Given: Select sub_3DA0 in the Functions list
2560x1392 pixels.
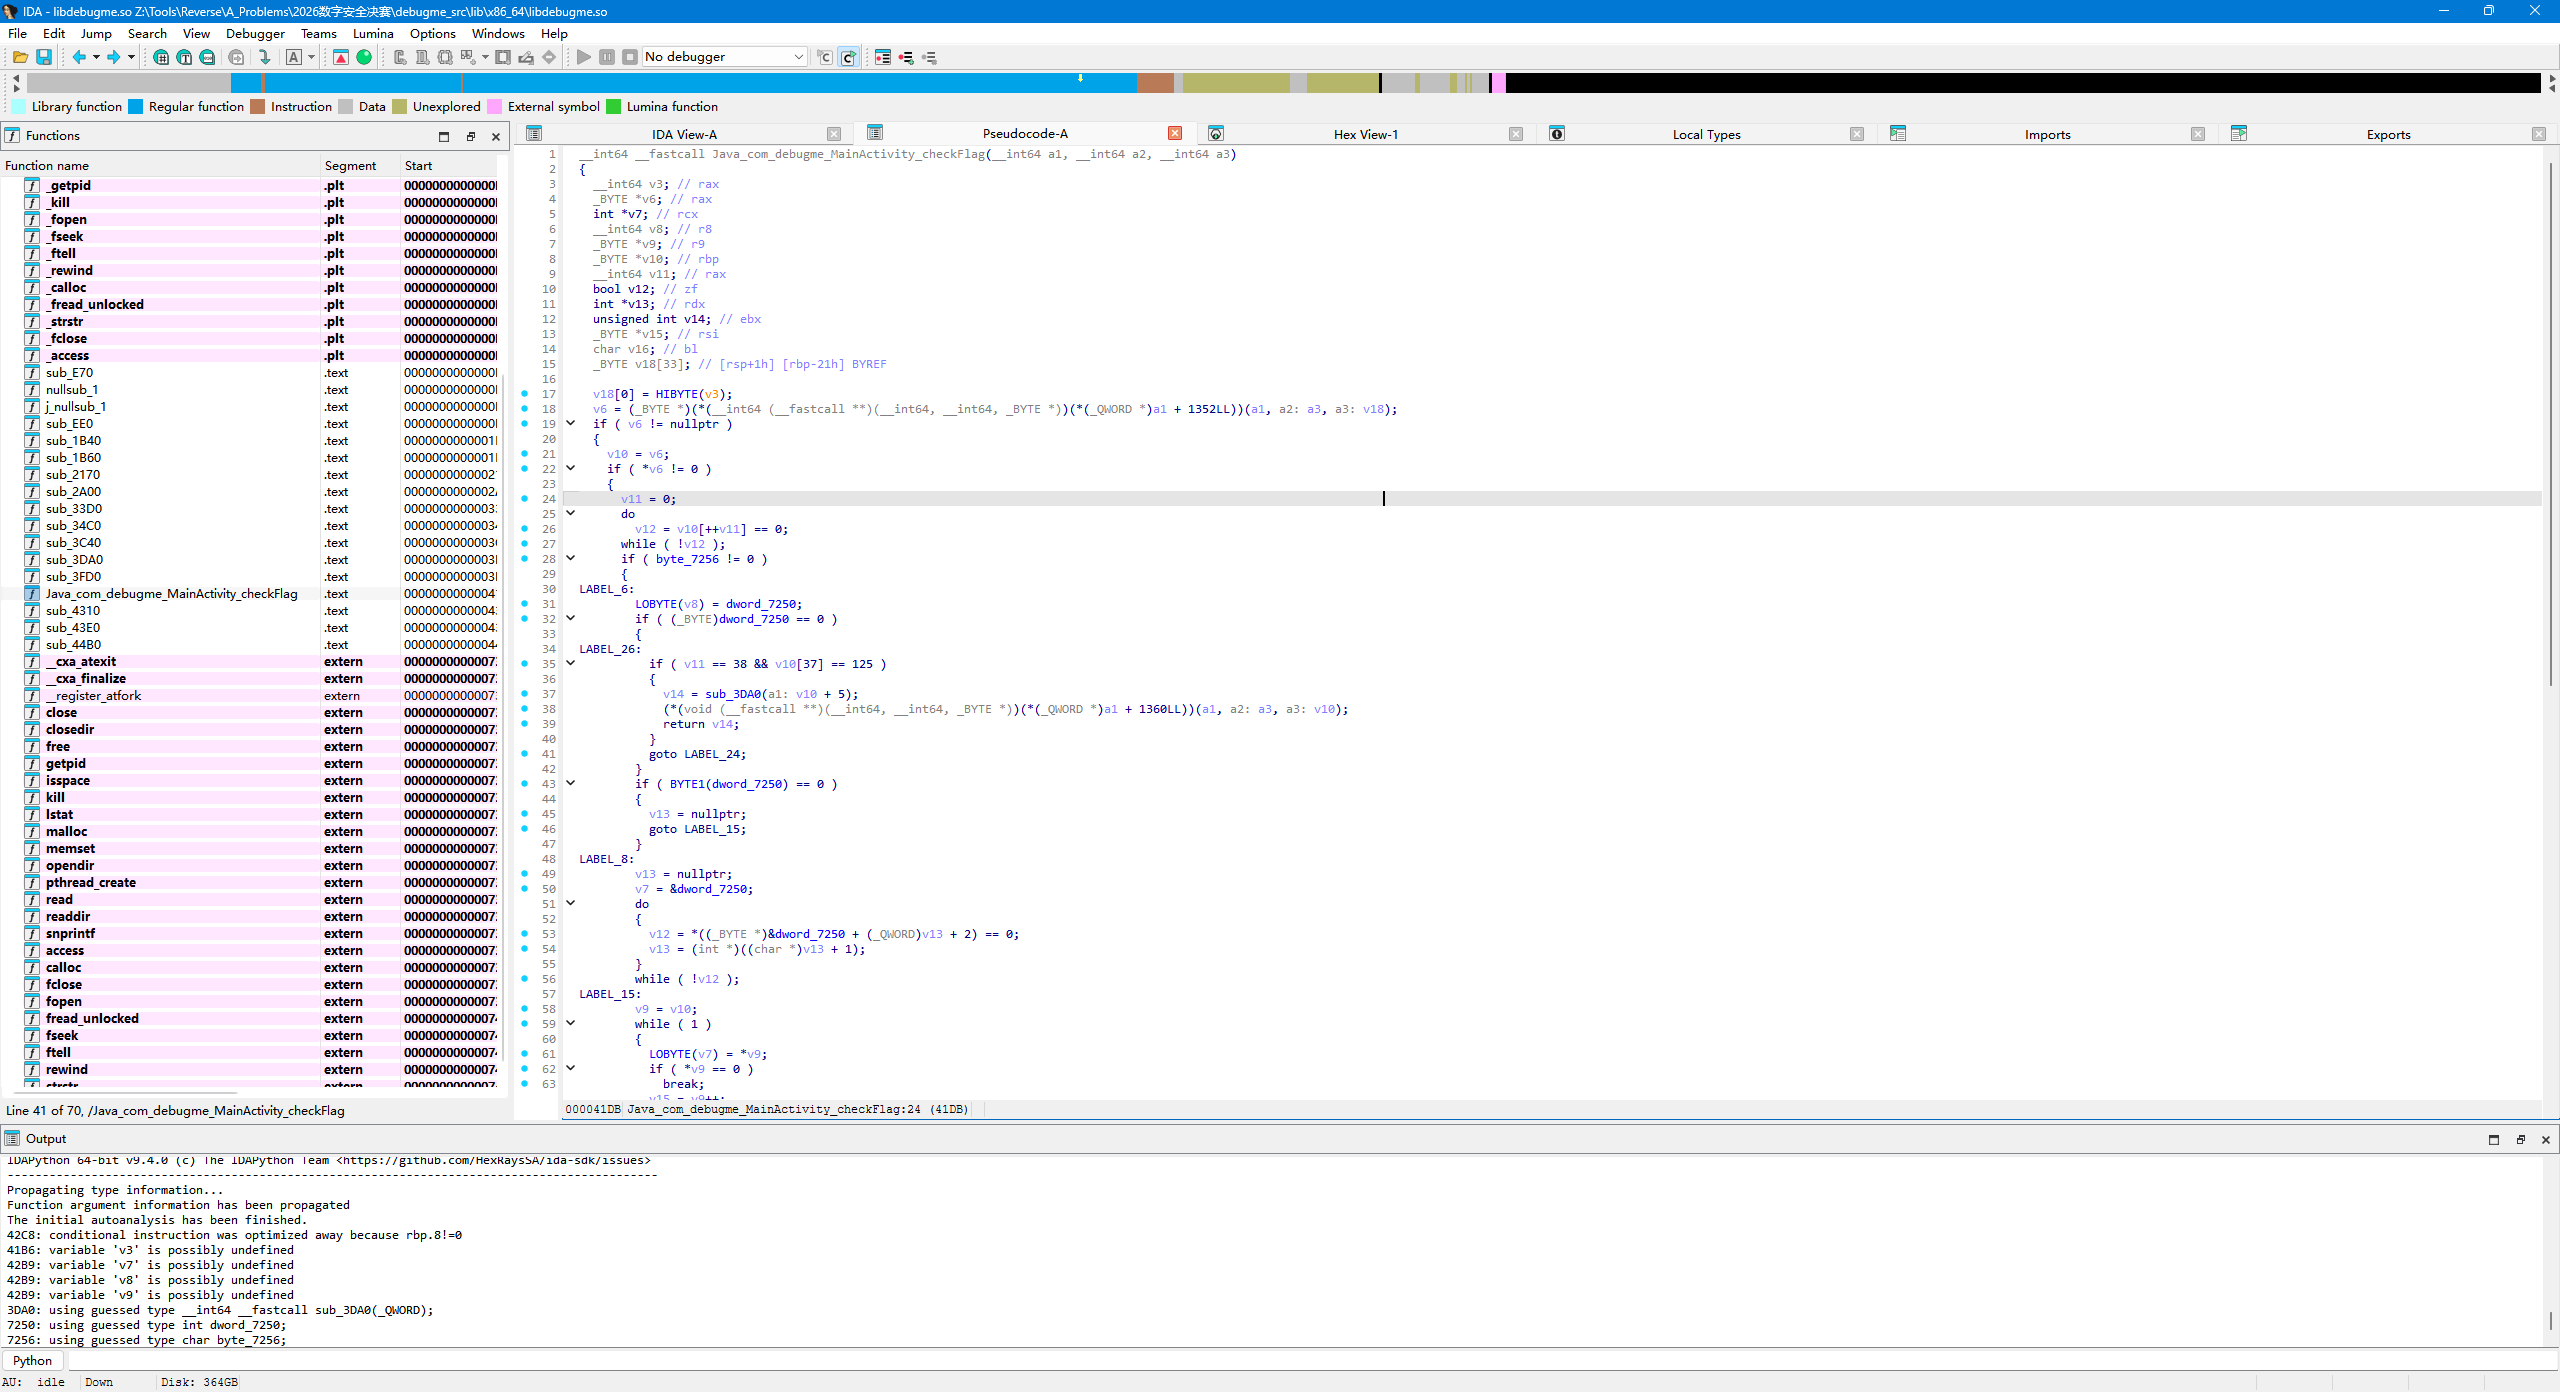Looking at the screenshot, I should click(74, 559).
